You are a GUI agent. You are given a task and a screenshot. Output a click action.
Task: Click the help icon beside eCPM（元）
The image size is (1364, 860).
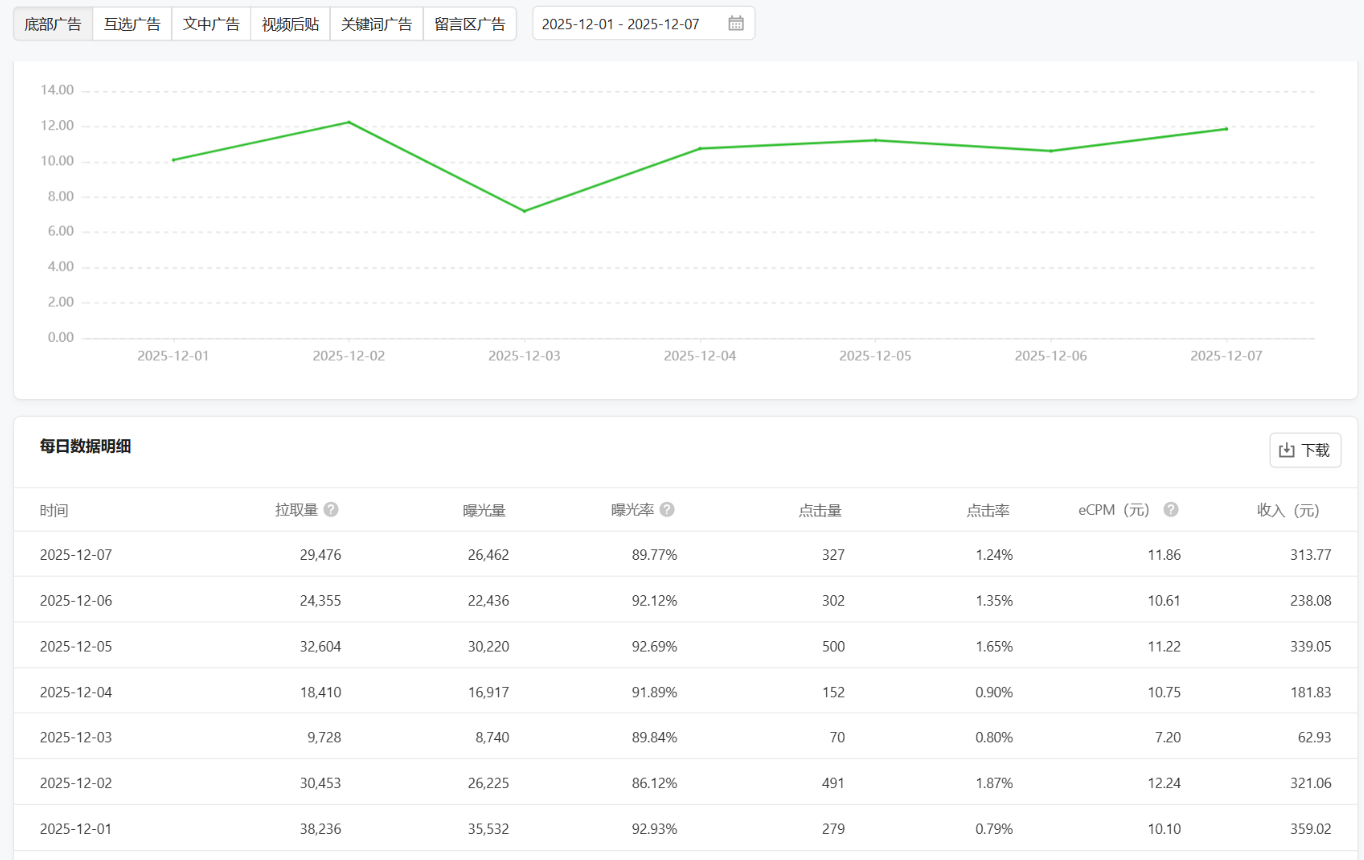click(x=1171, y=510)
